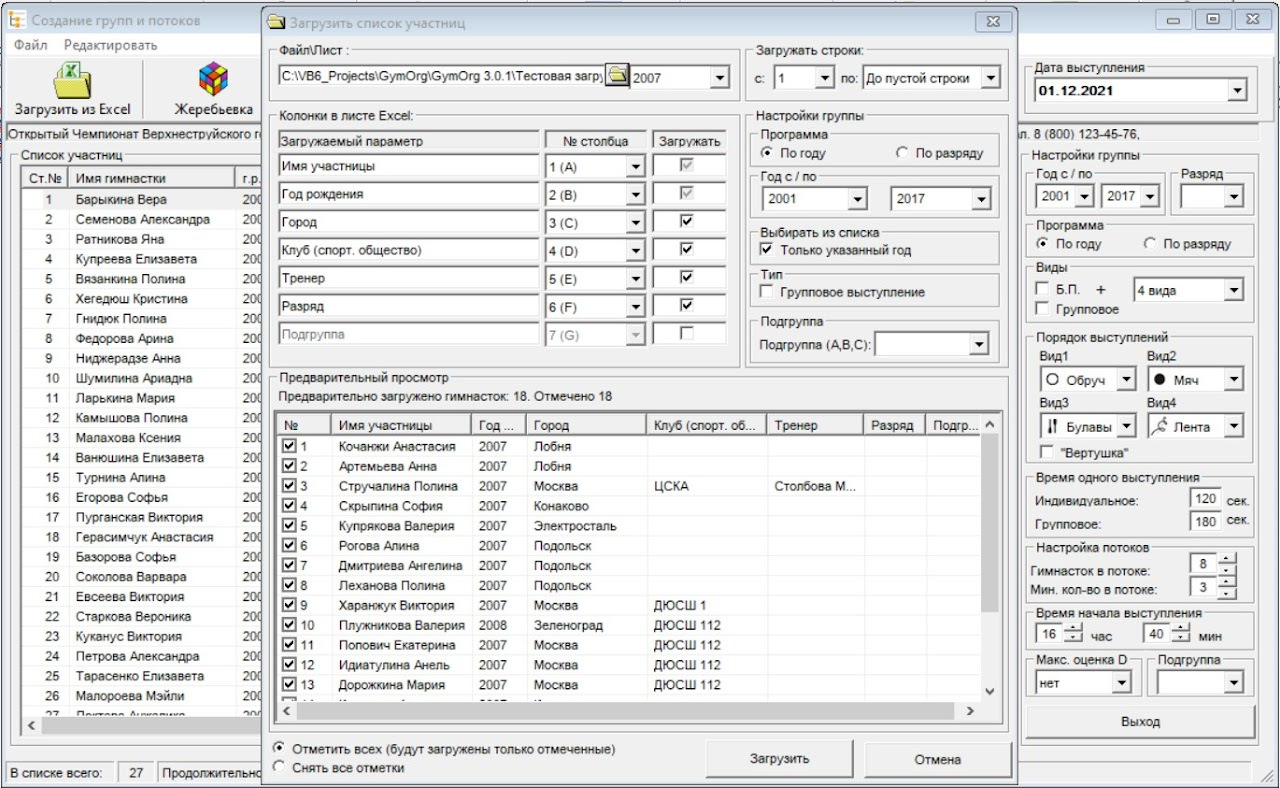Open the Файл menu

click(30, 45)
